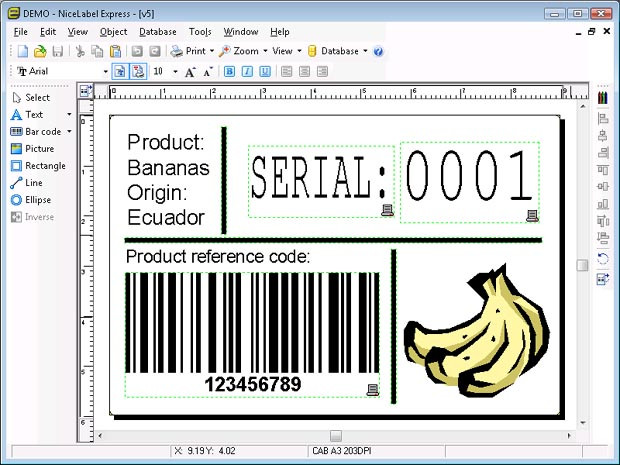
Task: Open an existing label file
Action: click(x=40, y=51)
